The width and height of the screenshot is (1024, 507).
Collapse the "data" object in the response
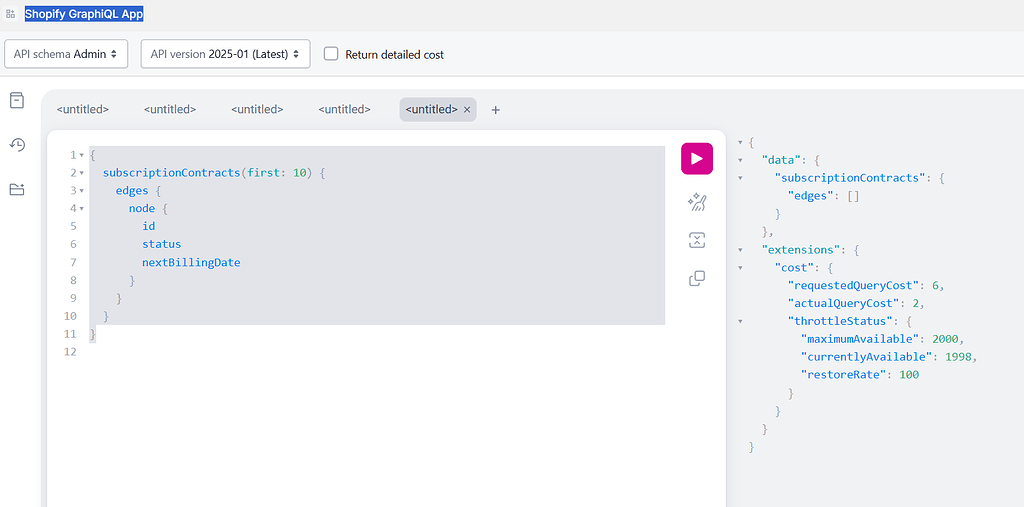pos(740,159)
